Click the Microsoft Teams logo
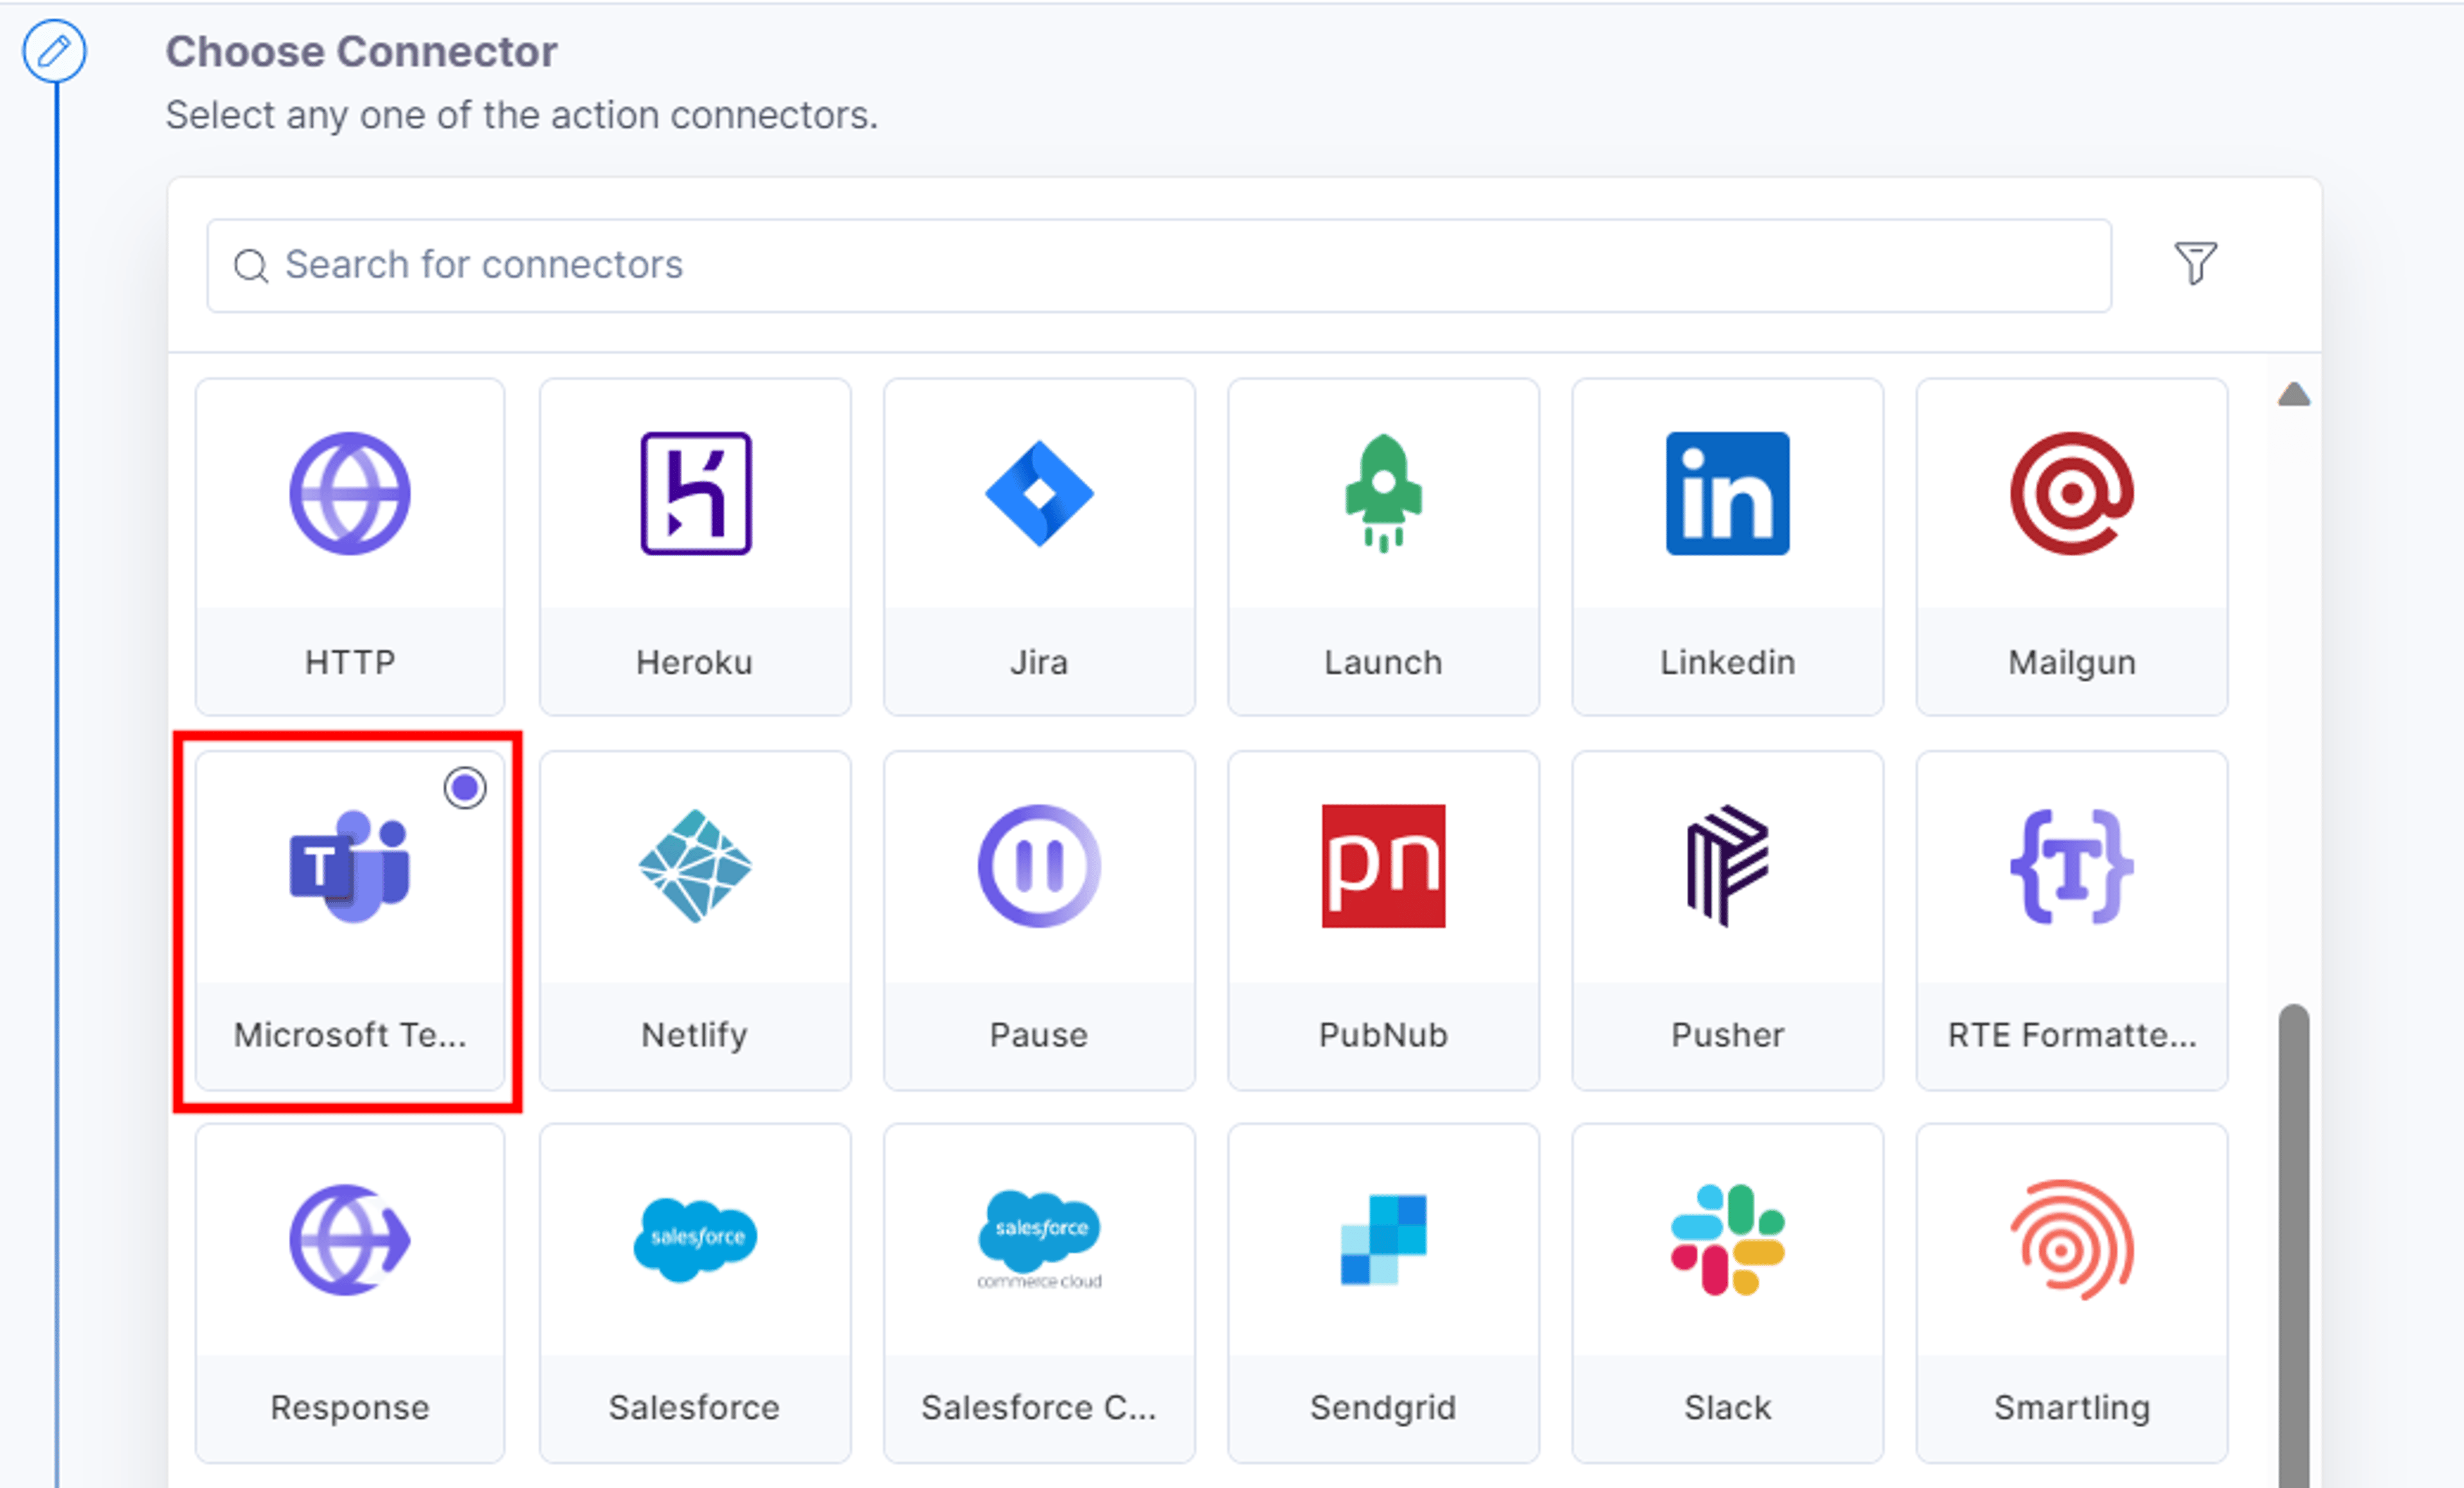Screen dimensions: 2464x1488 (x=350, y=866)
